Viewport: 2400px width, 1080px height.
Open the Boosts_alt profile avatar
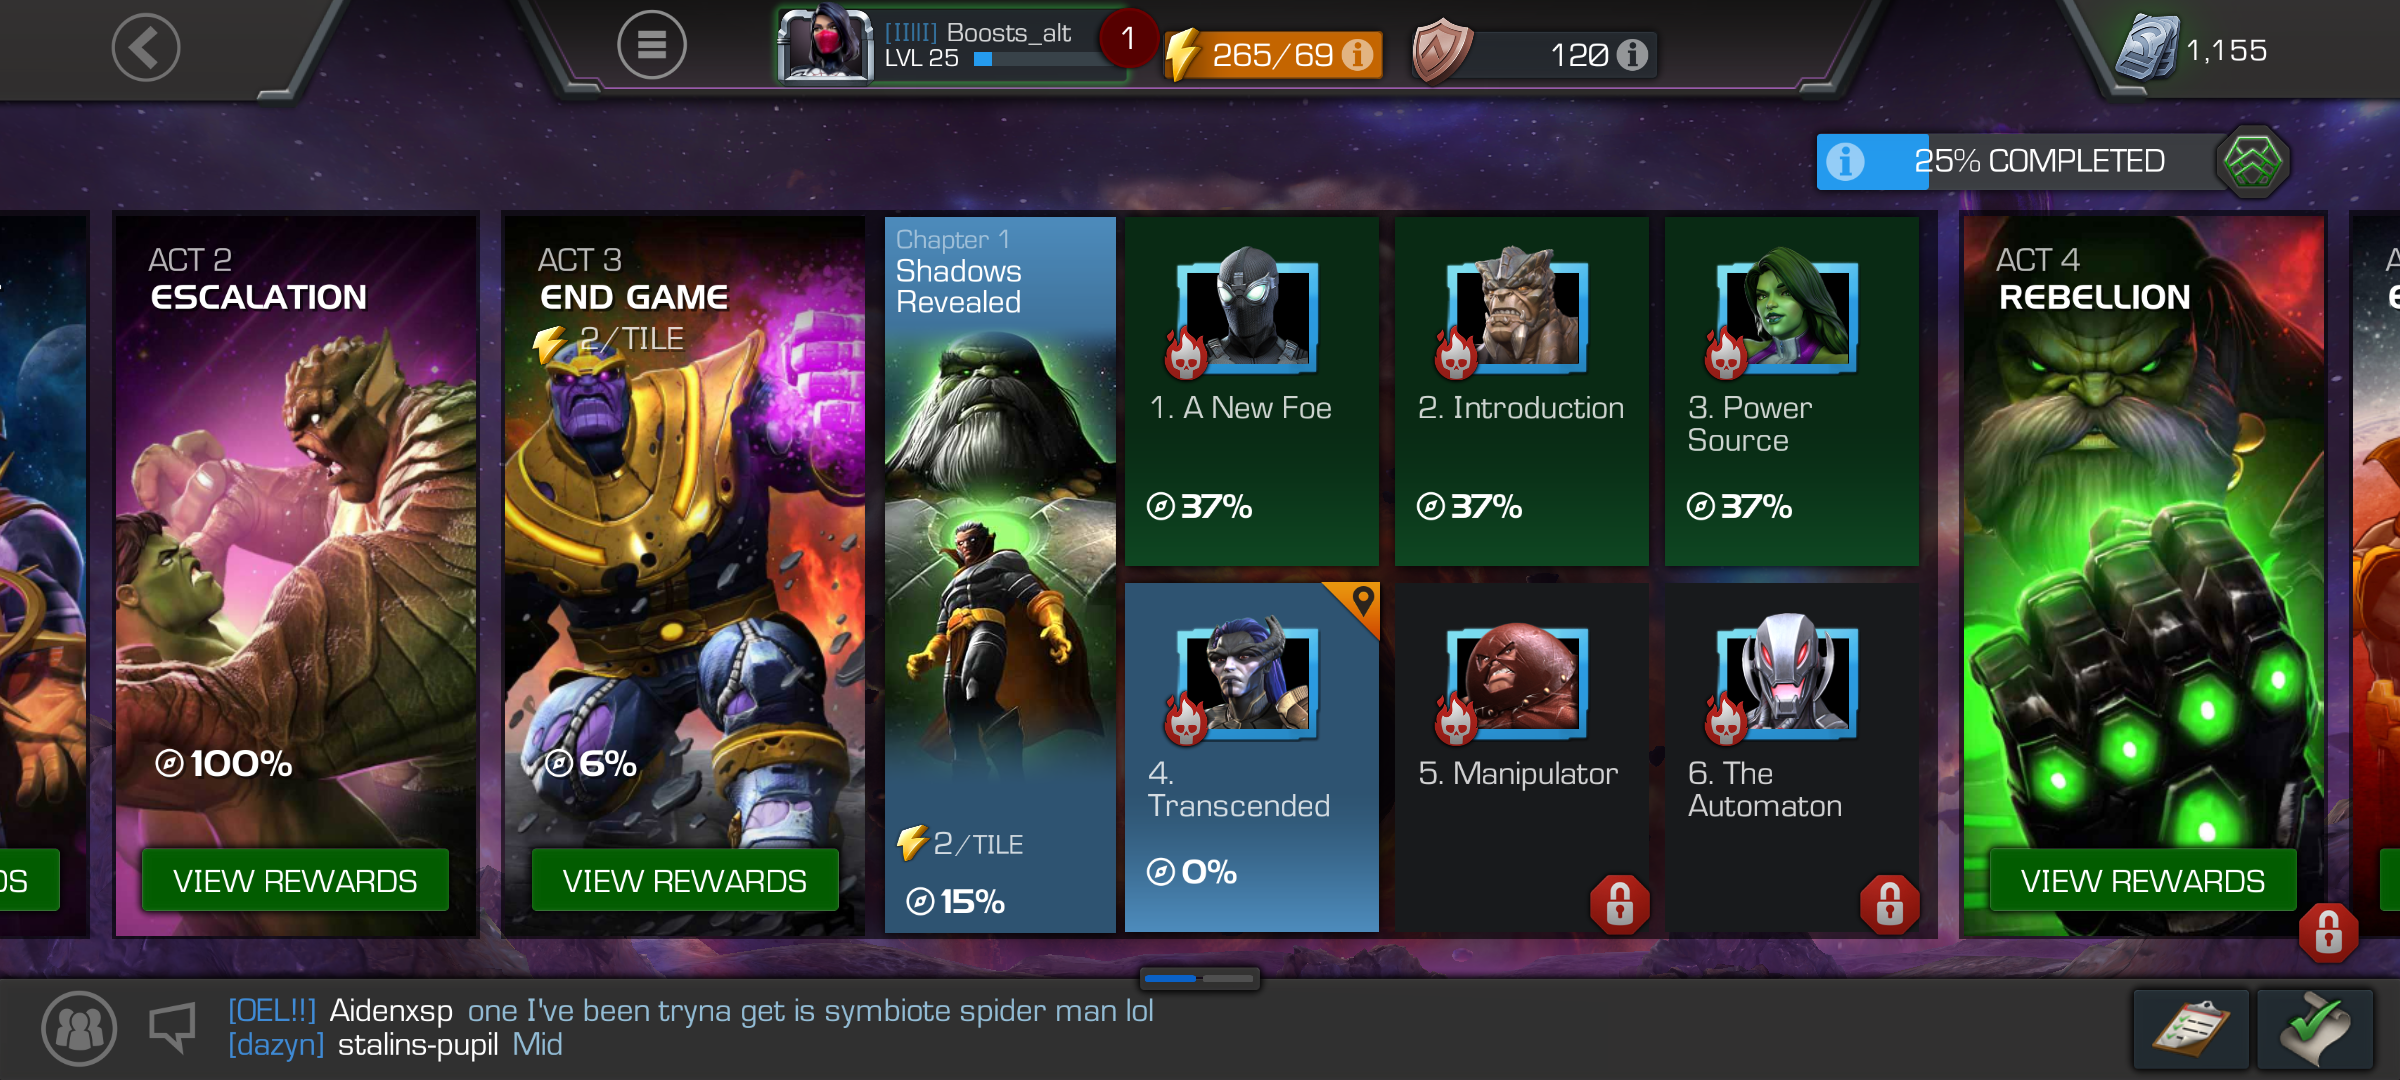(x=825, y=45)
